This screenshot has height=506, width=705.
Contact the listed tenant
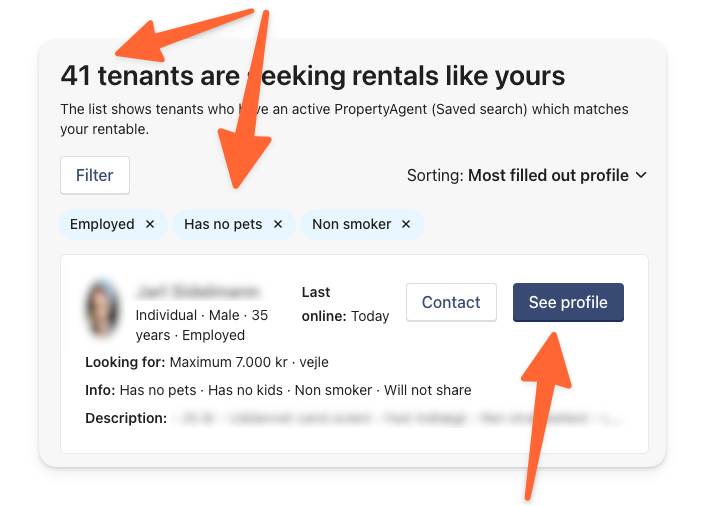(451, 302)
